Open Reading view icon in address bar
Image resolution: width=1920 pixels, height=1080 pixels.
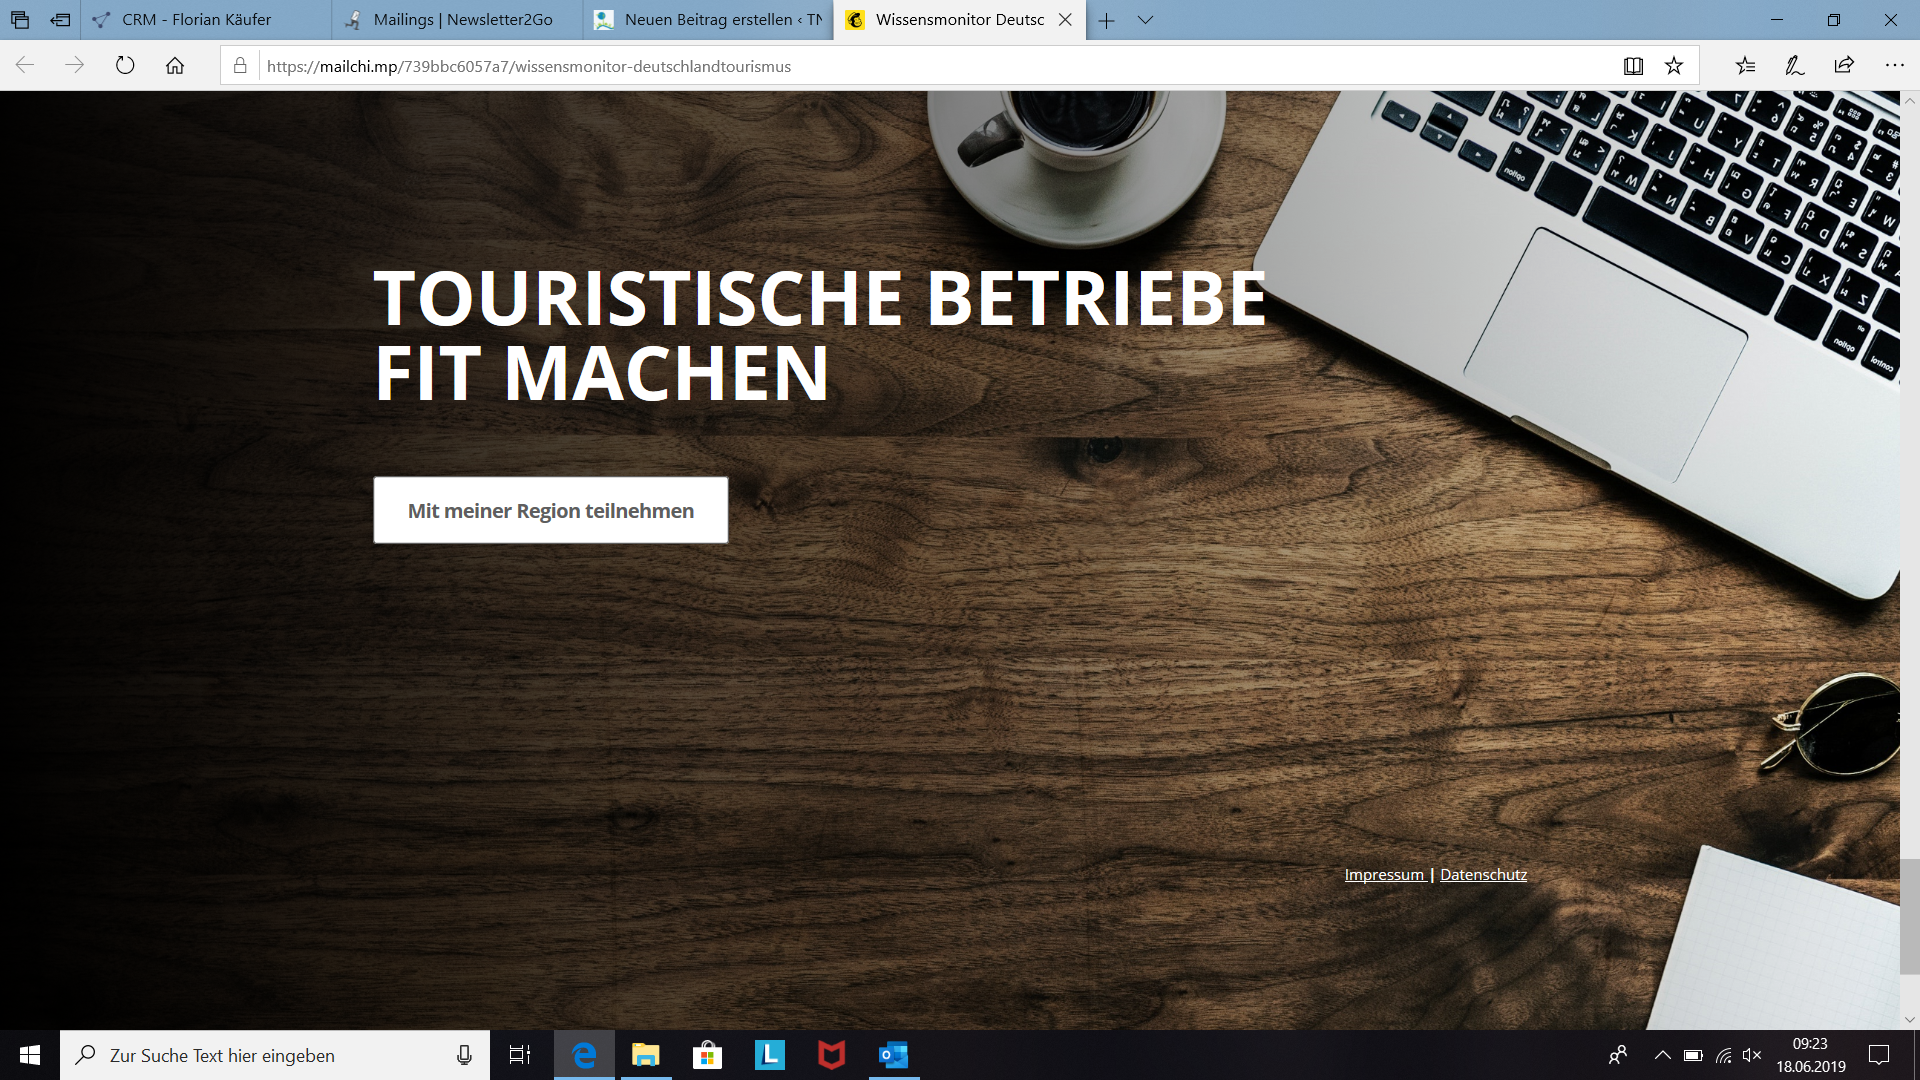pos(1633,66)
